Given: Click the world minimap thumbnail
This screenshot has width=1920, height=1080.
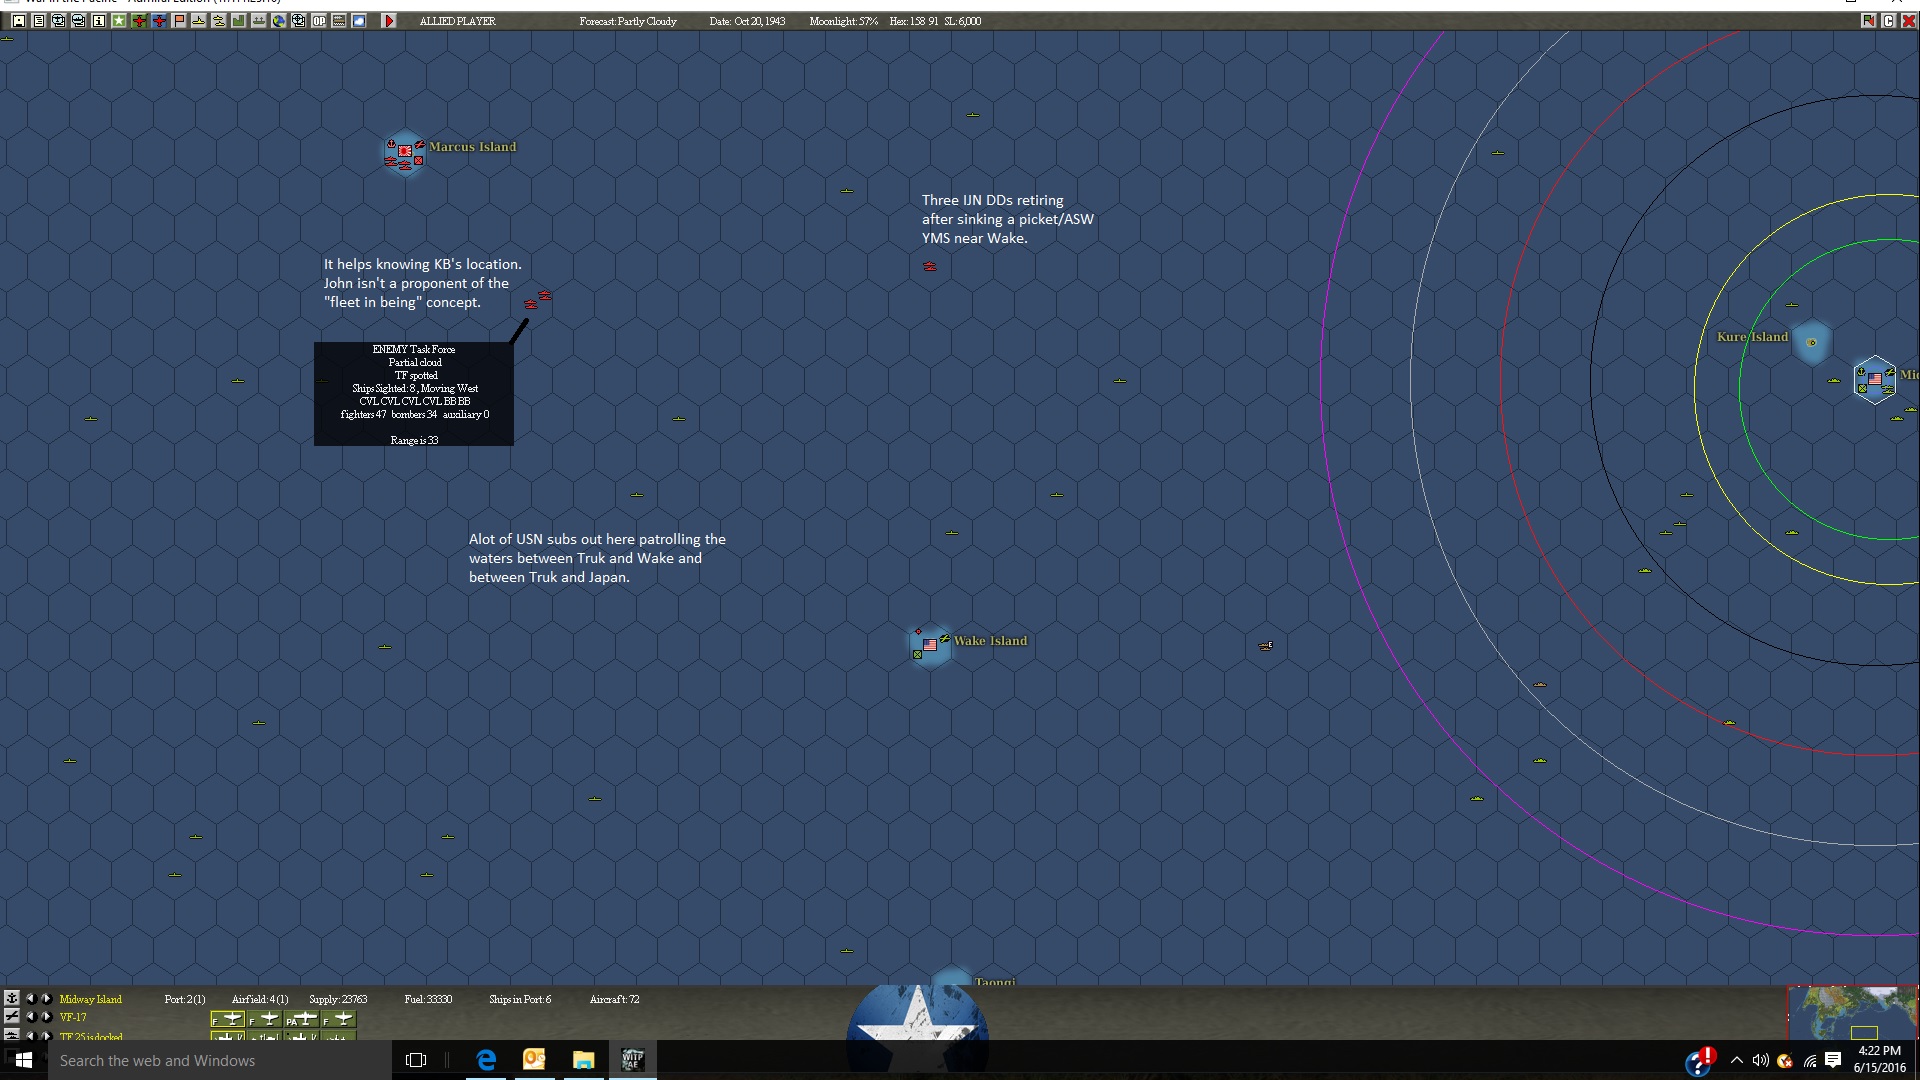Looking at the screenshot, I should click(1852, 1013).
